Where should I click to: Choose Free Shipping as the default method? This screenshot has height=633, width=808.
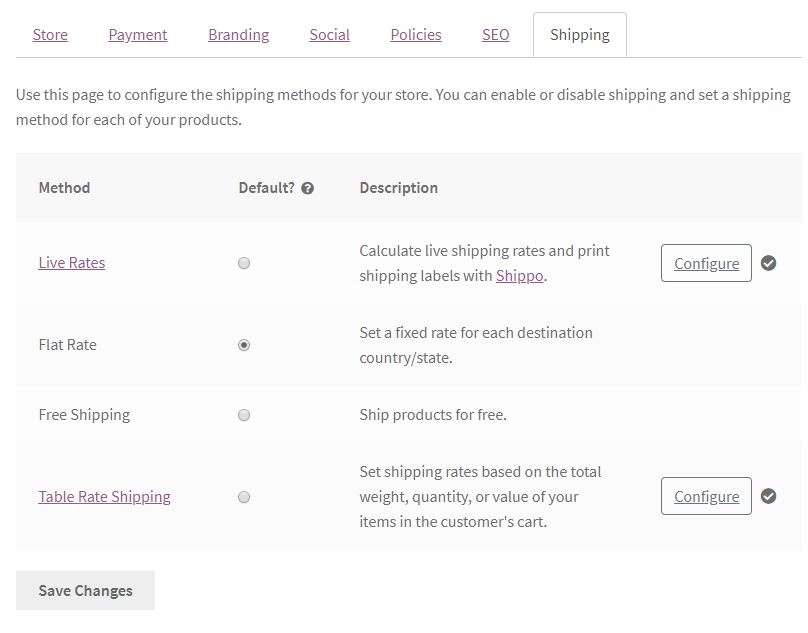pos(244,415)
